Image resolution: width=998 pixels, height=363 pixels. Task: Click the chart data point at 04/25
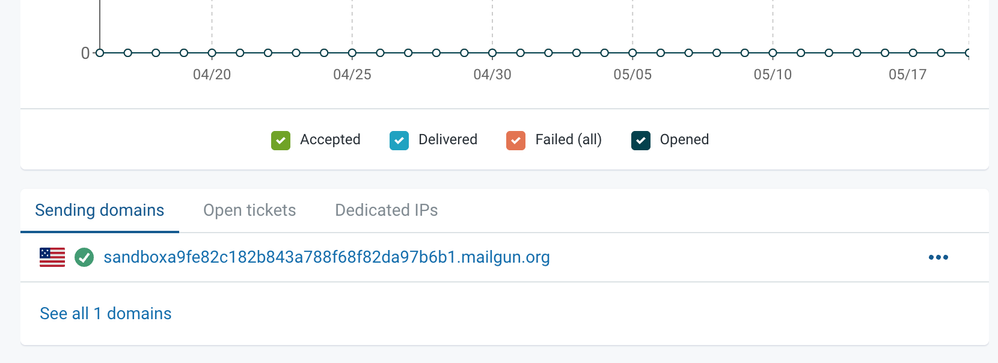point(352,53)
